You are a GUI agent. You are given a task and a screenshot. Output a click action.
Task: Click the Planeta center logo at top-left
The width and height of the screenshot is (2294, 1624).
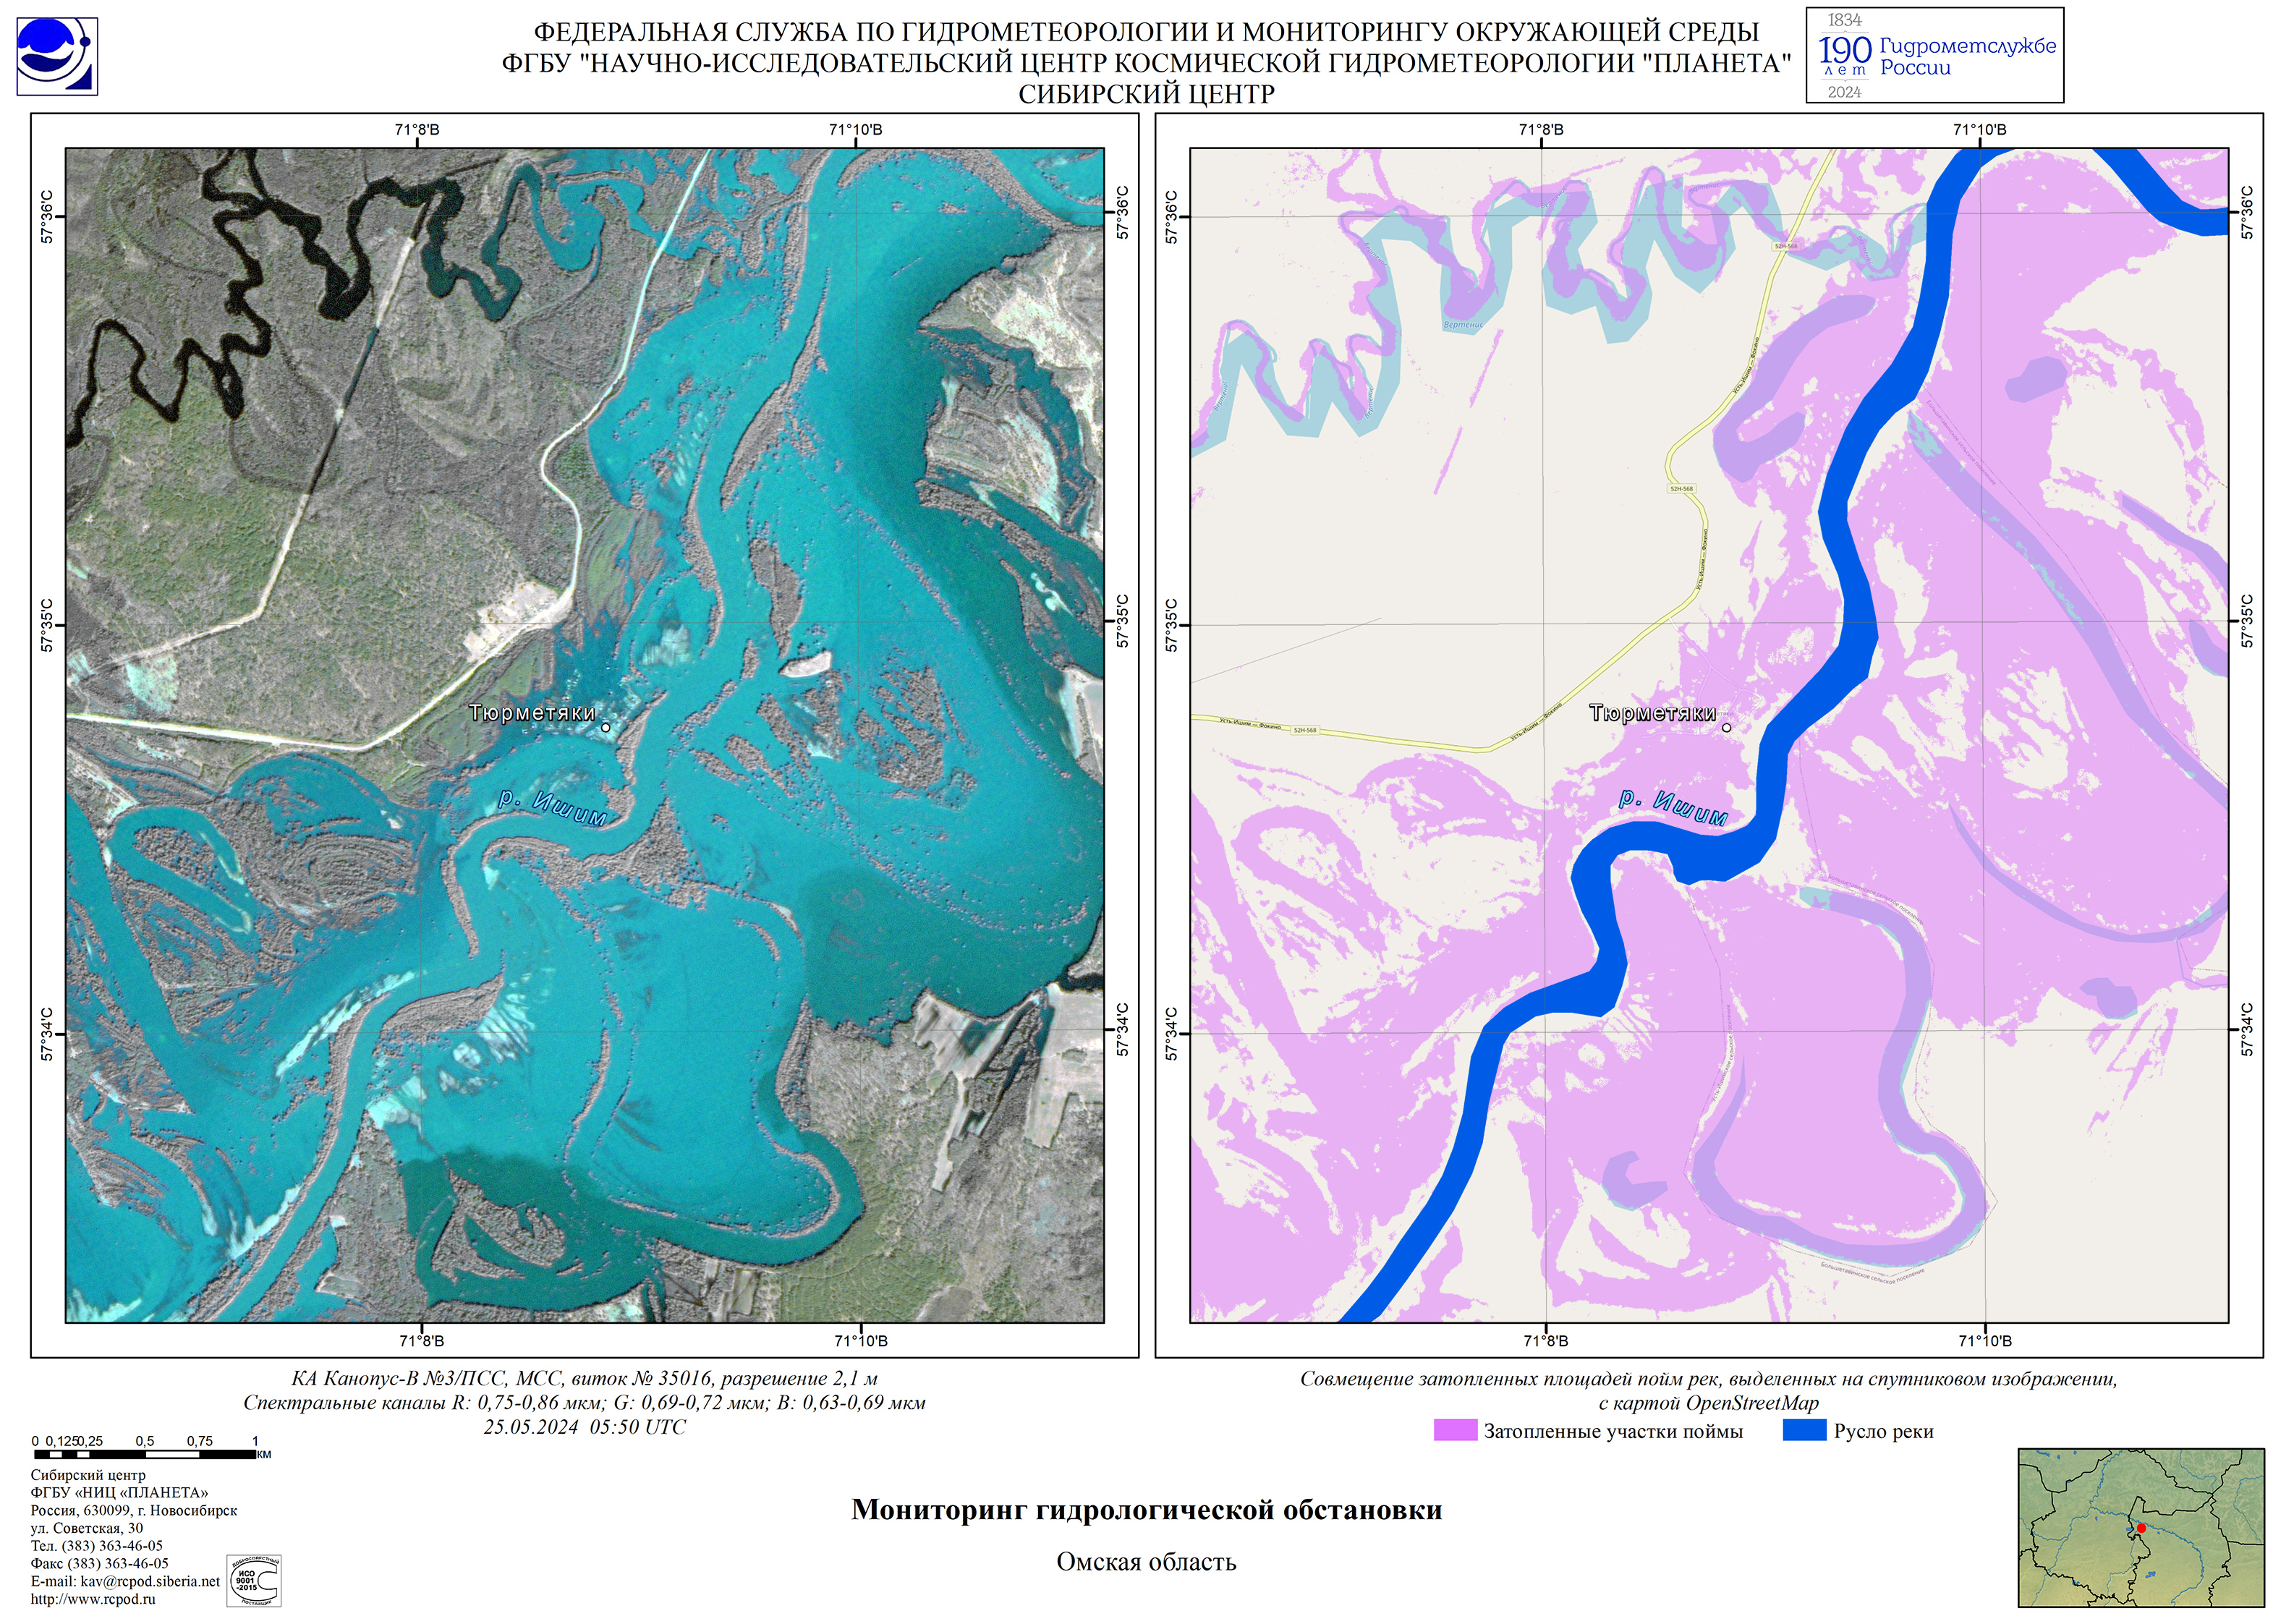pyautogui.click(x=57, y=56)
